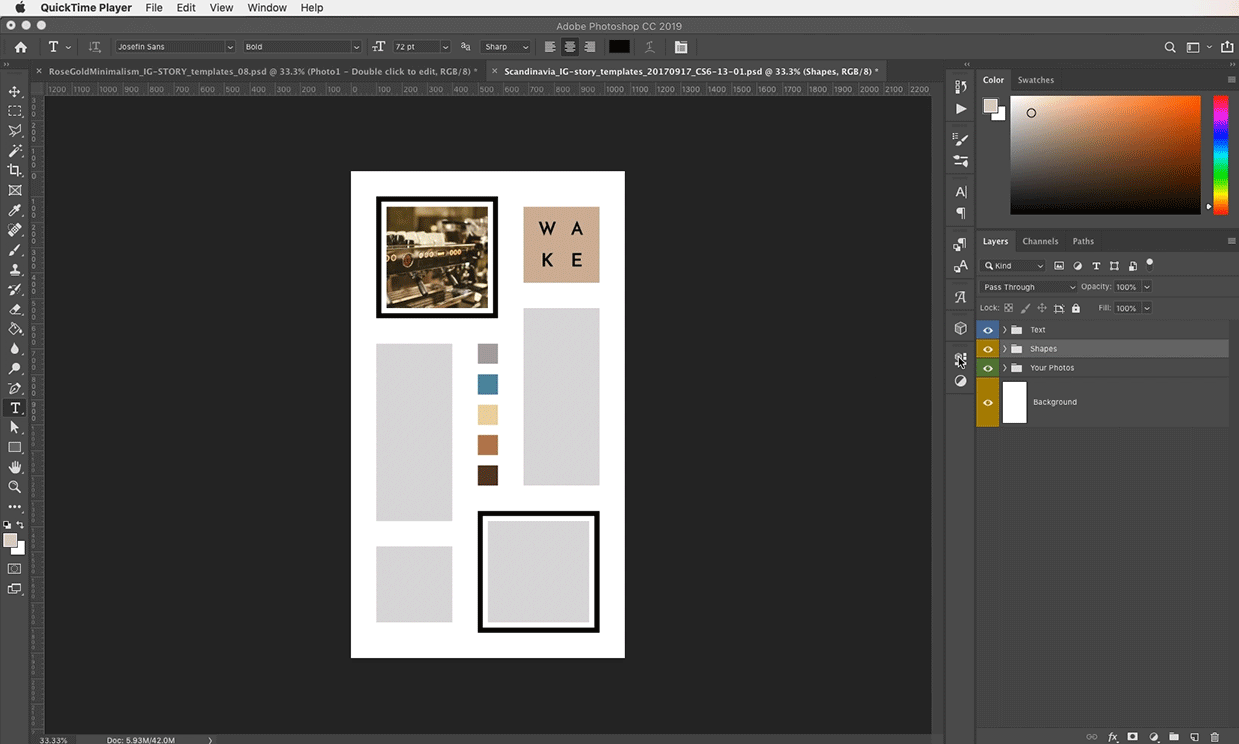
Task: Open the Sharp anti-aliasing dropdown
Action: (507, 47)
